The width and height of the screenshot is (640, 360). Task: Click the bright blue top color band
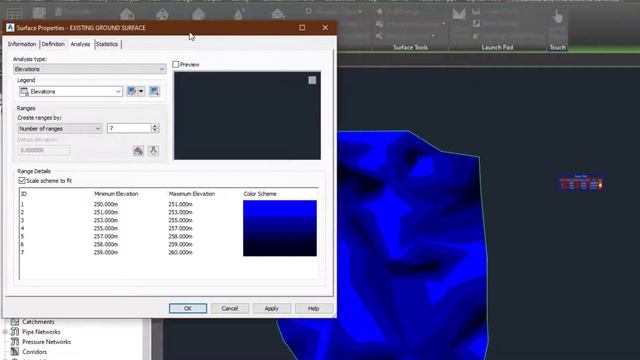click(280, 204)
